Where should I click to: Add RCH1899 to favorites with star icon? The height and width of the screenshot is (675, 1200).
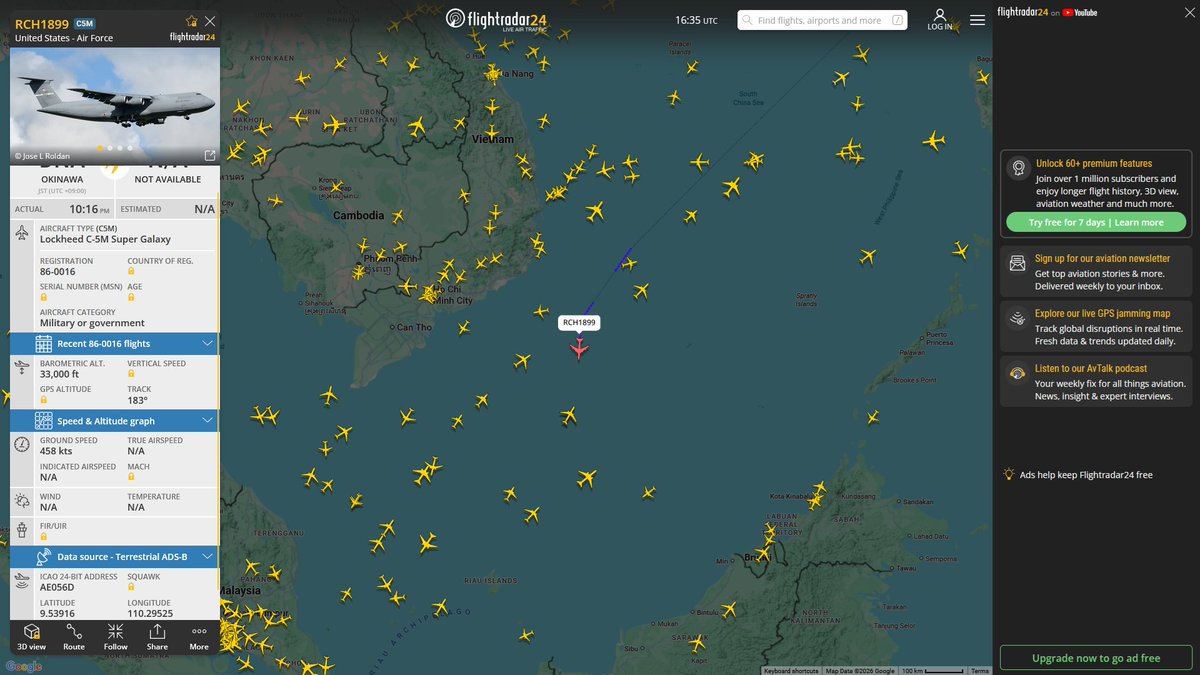191,21
